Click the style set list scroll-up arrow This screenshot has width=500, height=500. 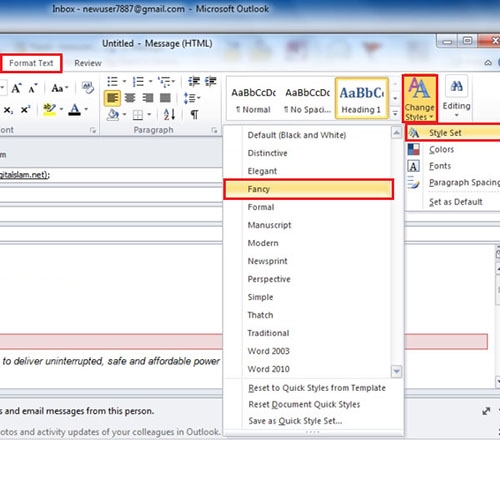click(x=396, y=133)
